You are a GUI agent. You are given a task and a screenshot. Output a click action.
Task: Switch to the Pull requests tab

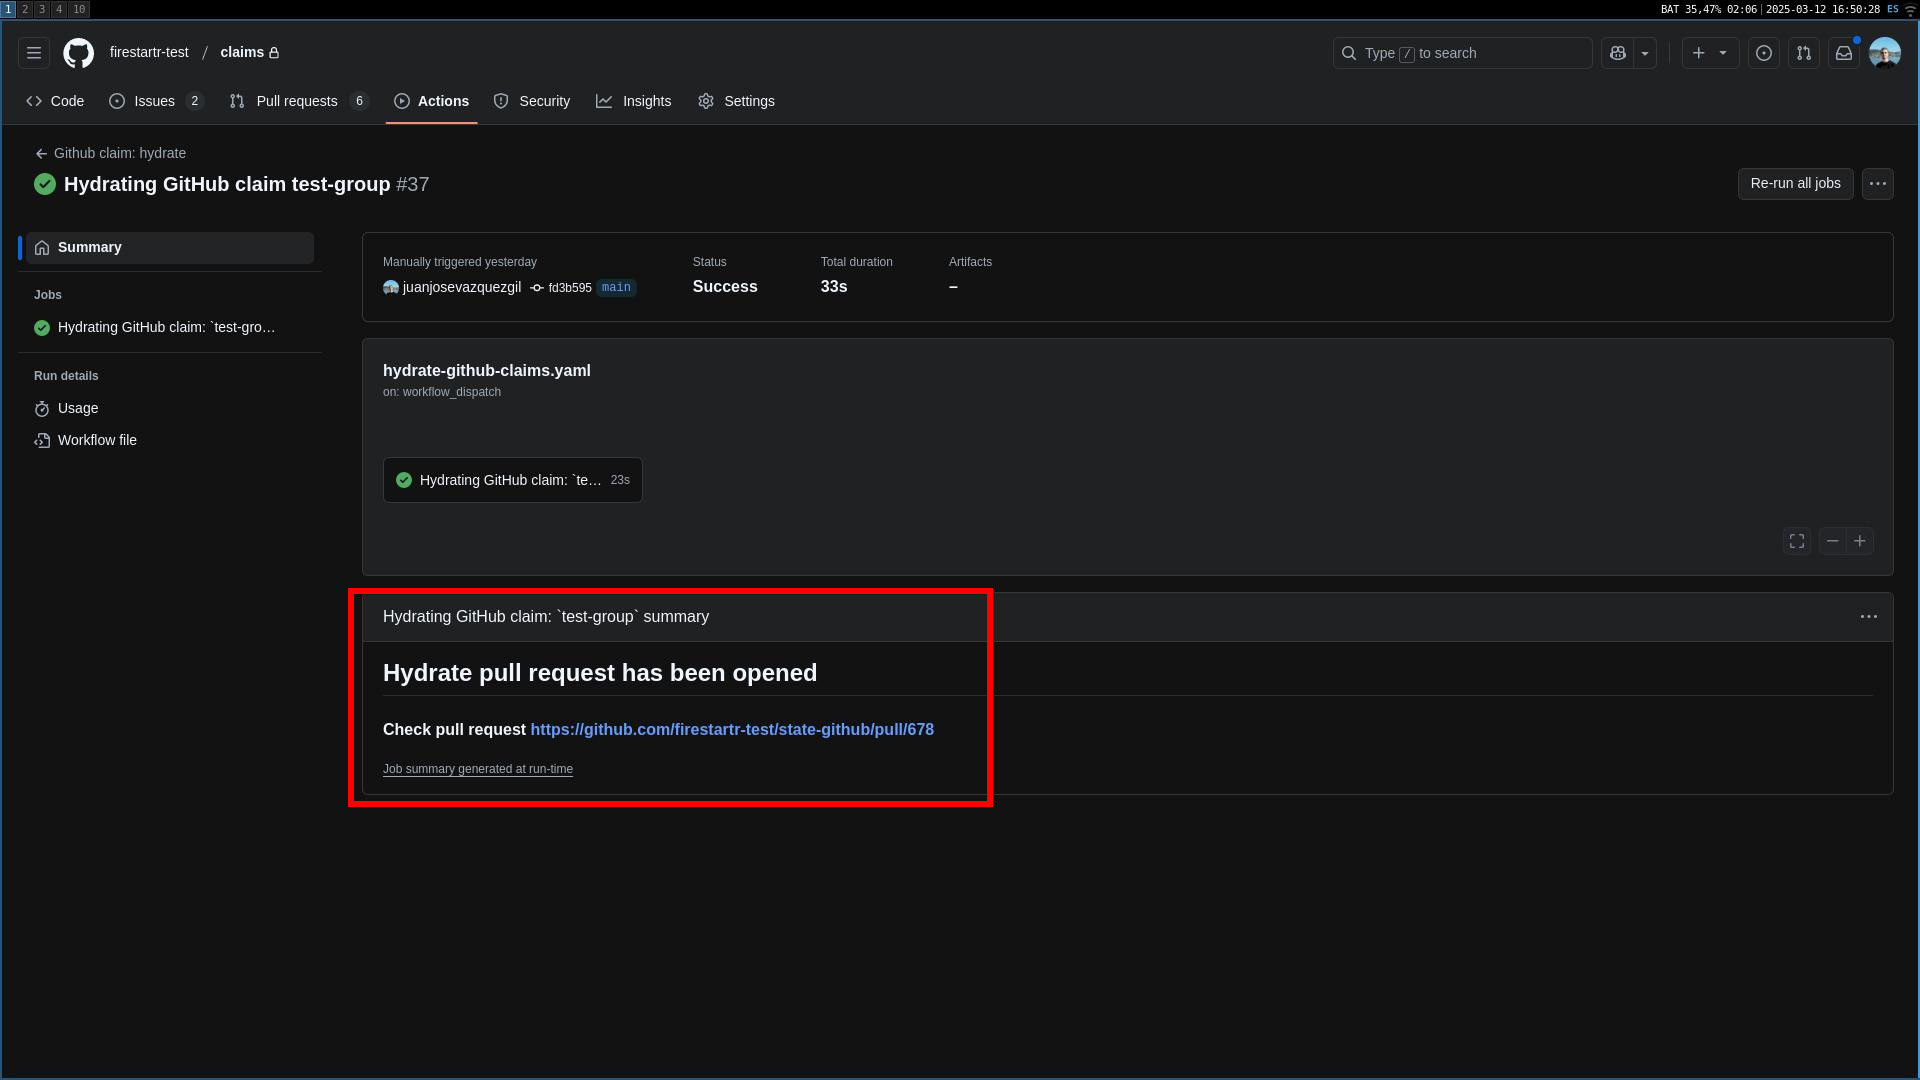click(297, 101)
